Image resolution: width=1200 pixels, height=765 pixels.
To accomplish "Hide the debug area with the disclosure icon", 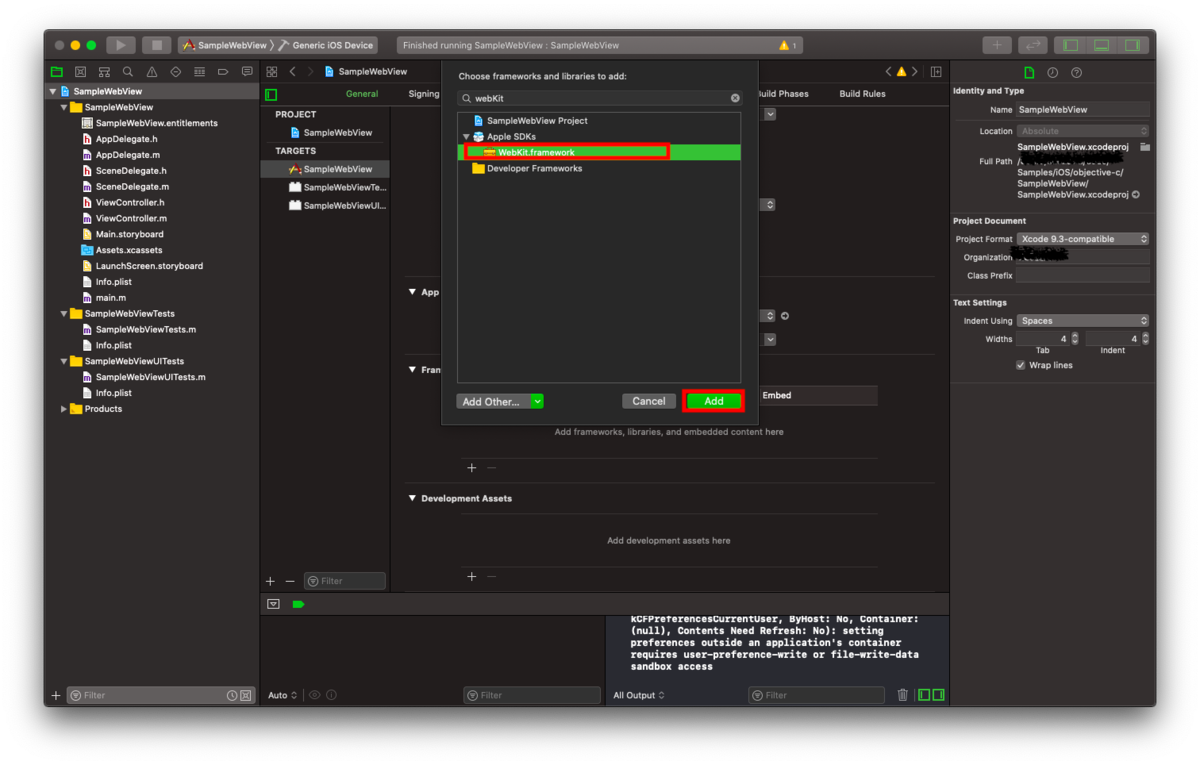I will tap(273, 604).
